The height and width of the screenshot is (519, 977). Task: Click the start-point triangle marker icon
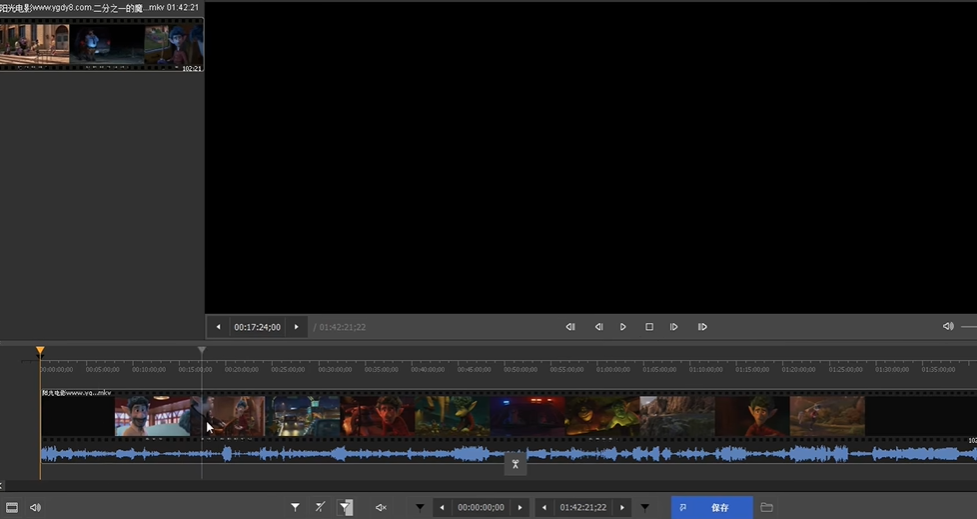420,507
